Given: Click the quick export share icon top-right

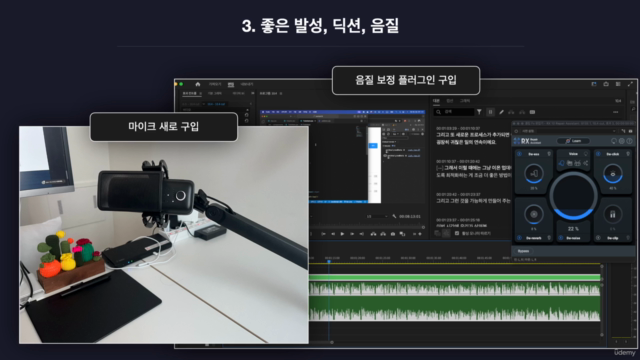Looking at the screenshot, I should click(x=606, y=84).
